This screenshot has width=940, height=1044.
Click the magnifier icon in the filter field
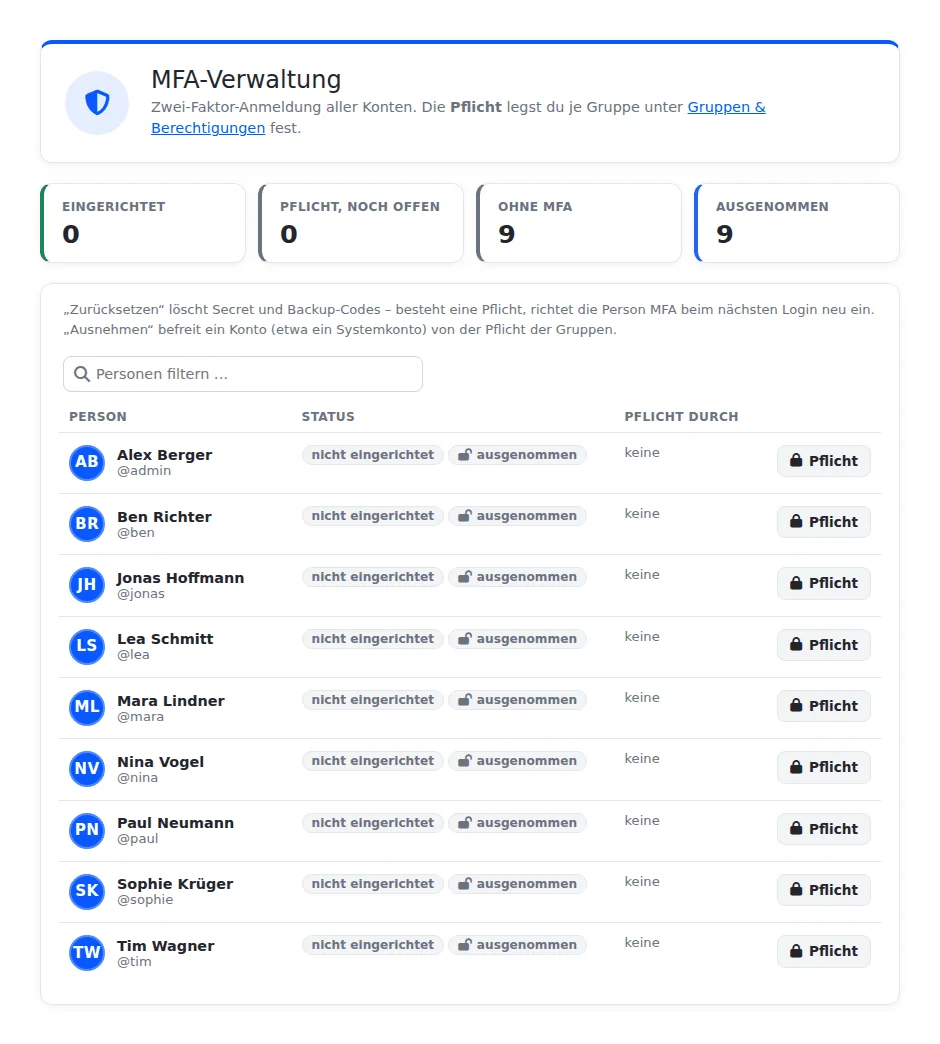point(82,374)
